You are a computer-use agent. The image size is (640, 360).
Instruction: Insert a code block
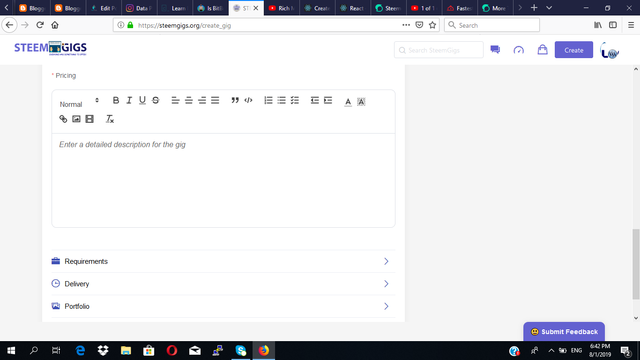coord(248,100)
